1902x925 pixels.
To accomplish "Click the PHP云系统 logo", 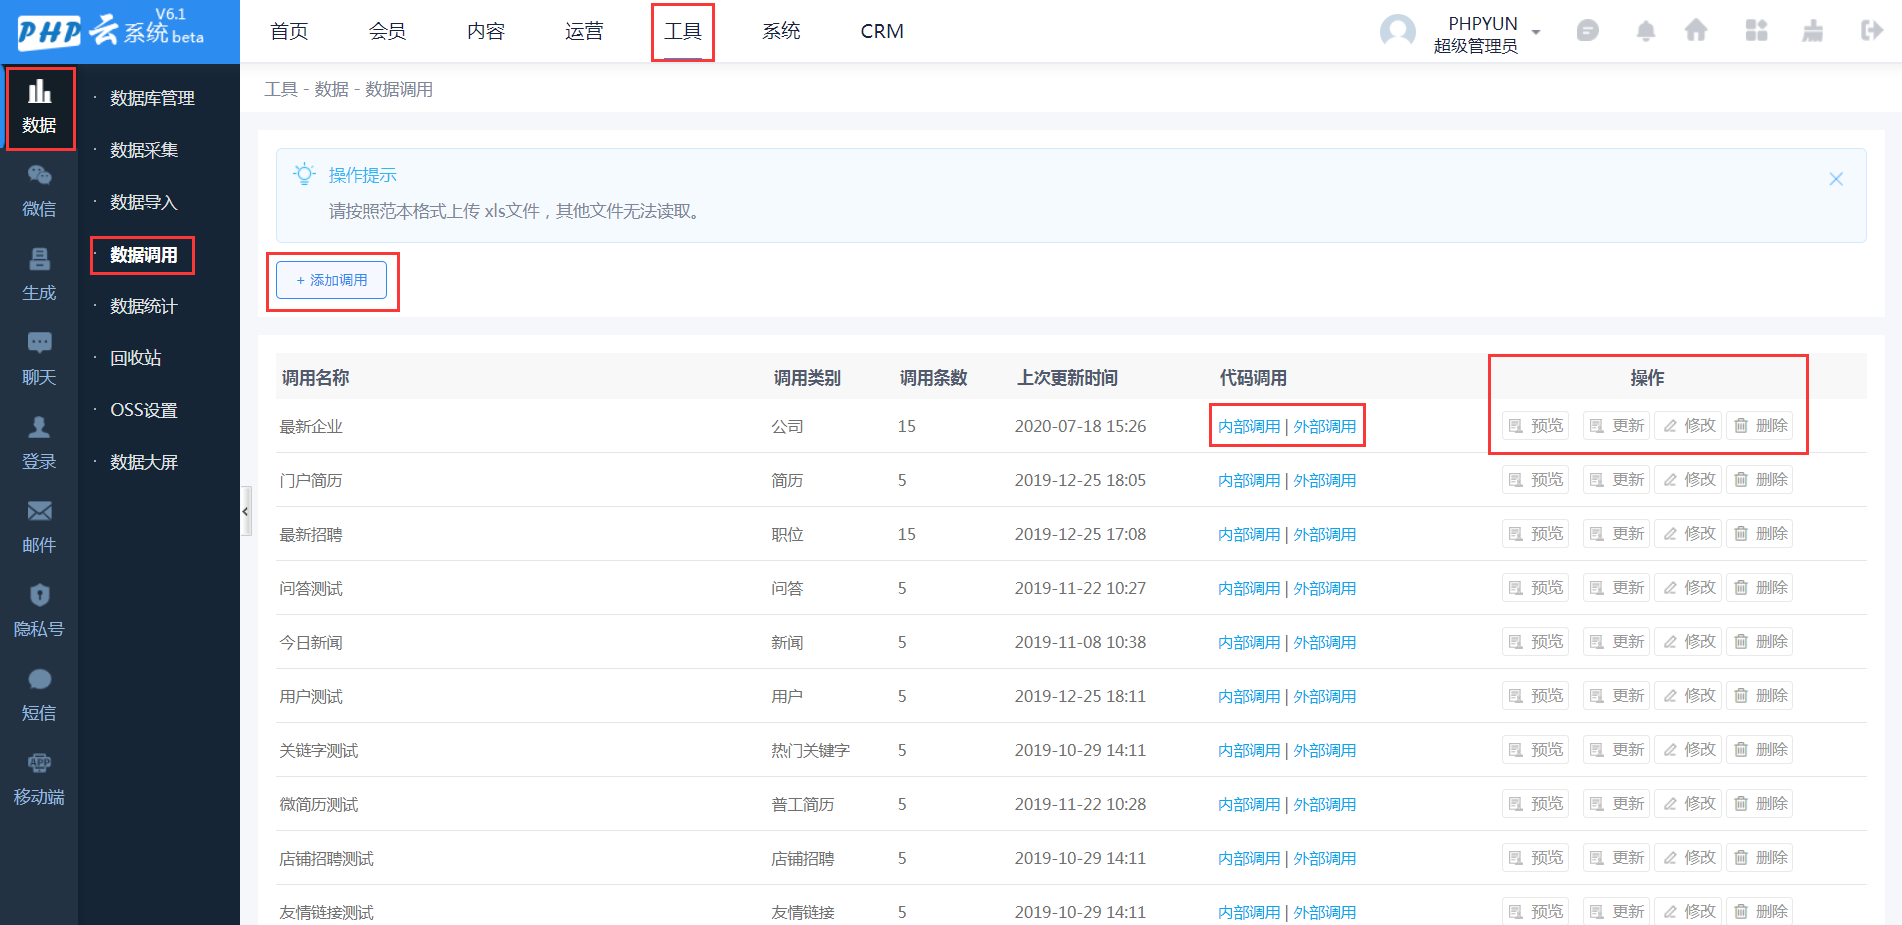I will tap(110, 30).
